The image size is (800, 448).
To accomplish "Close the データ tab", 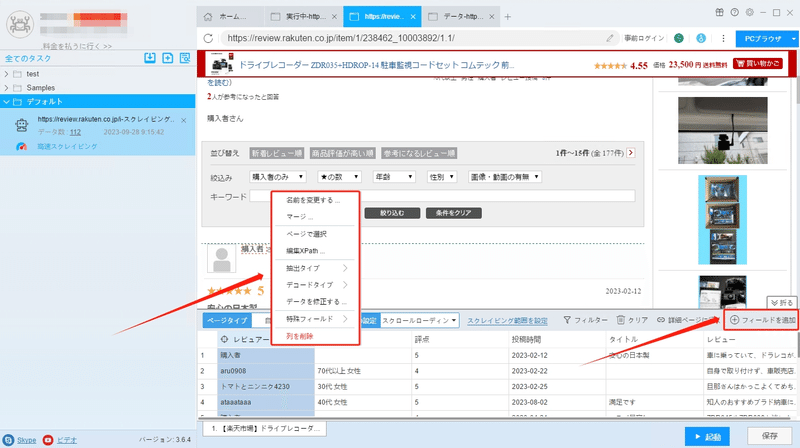I will [492, 17].
